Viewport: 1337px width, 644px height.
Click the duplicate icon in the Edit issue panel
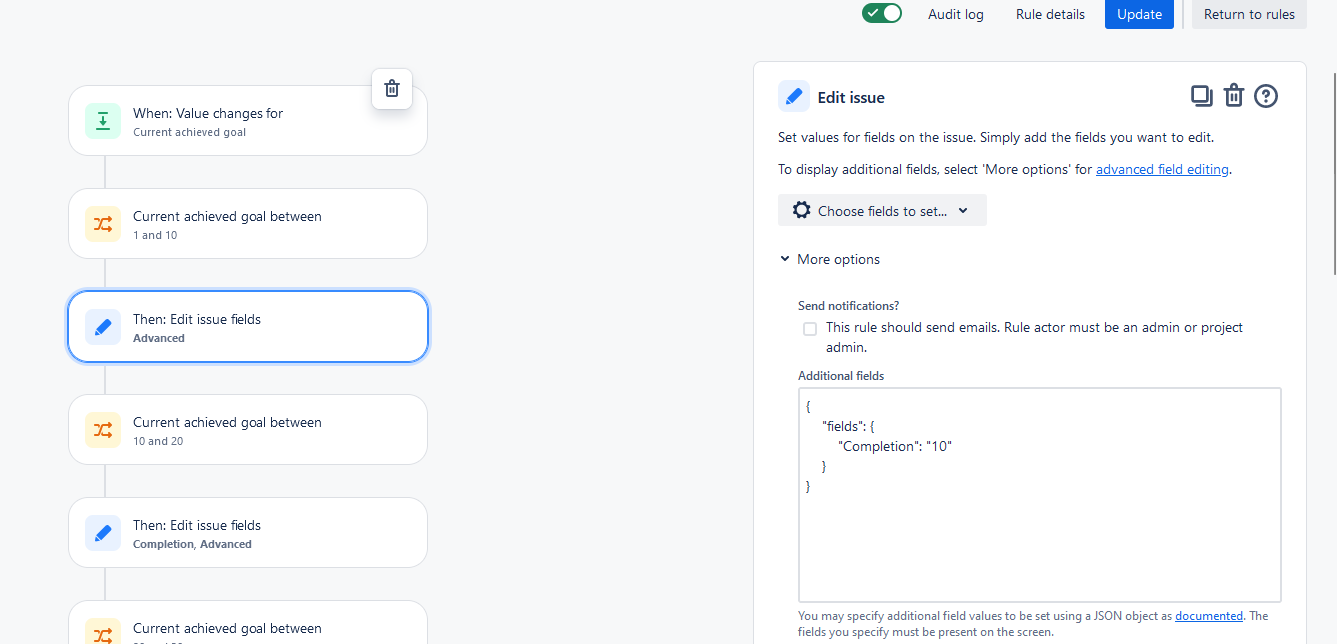point(1201,95)
